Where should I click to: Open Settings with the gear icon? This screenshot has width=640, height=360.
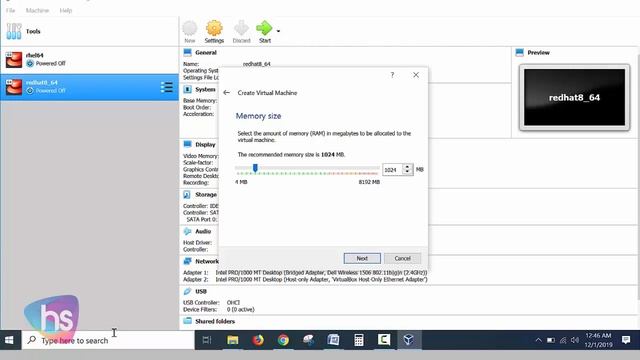point(214,32)
